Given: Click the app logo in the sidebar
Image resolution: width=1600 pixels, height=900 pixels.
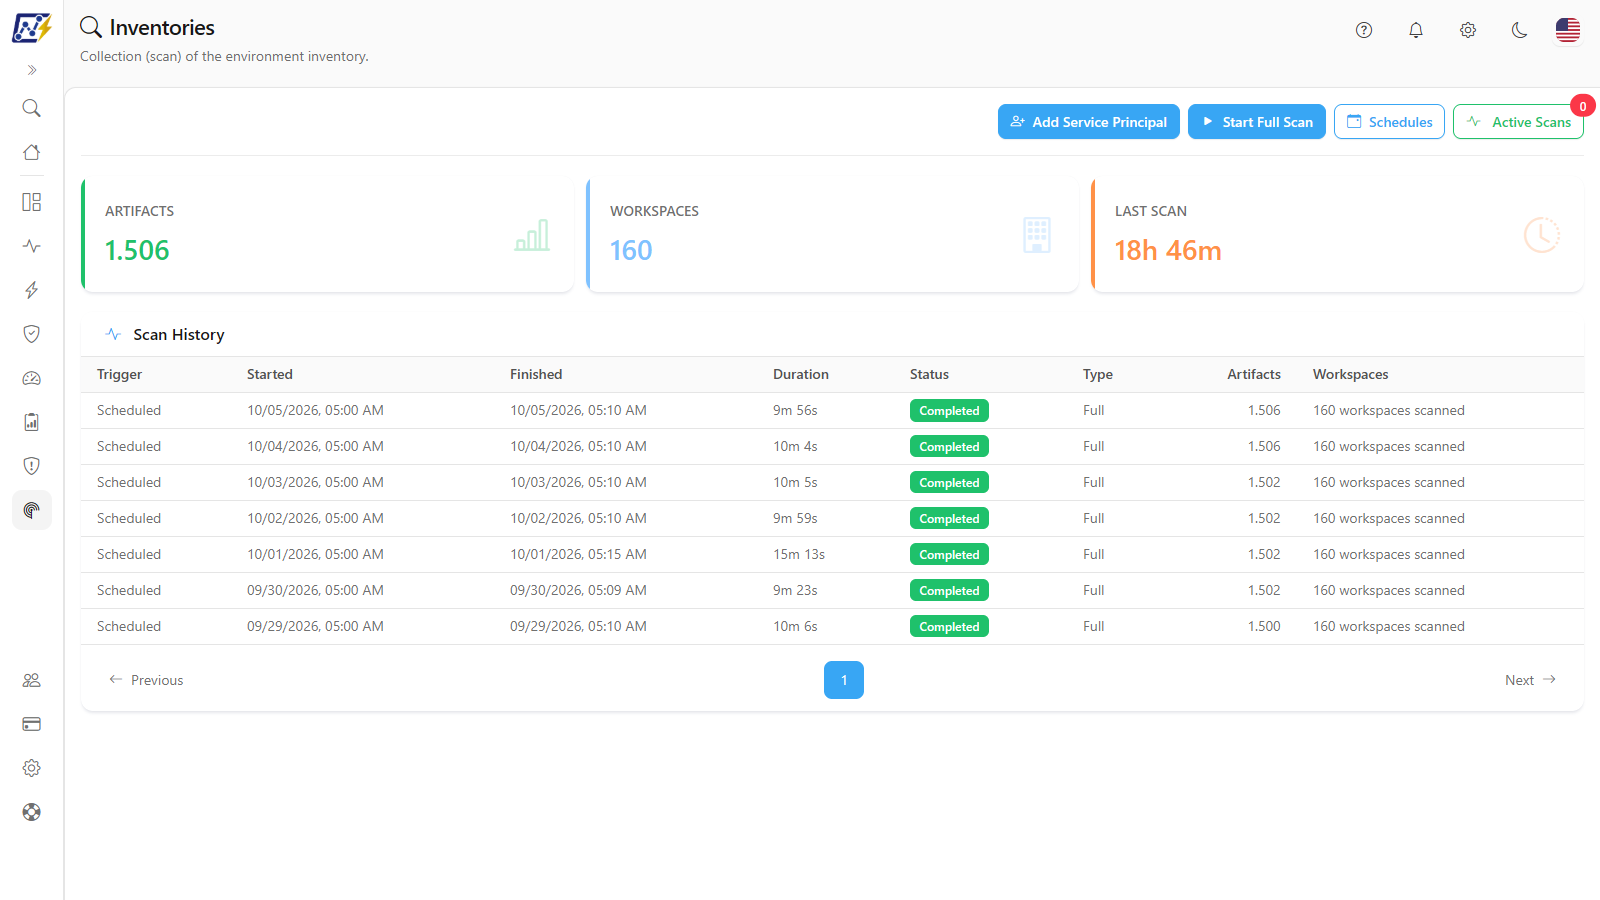Looking at the screenshot, I should (x=31, y=28).
